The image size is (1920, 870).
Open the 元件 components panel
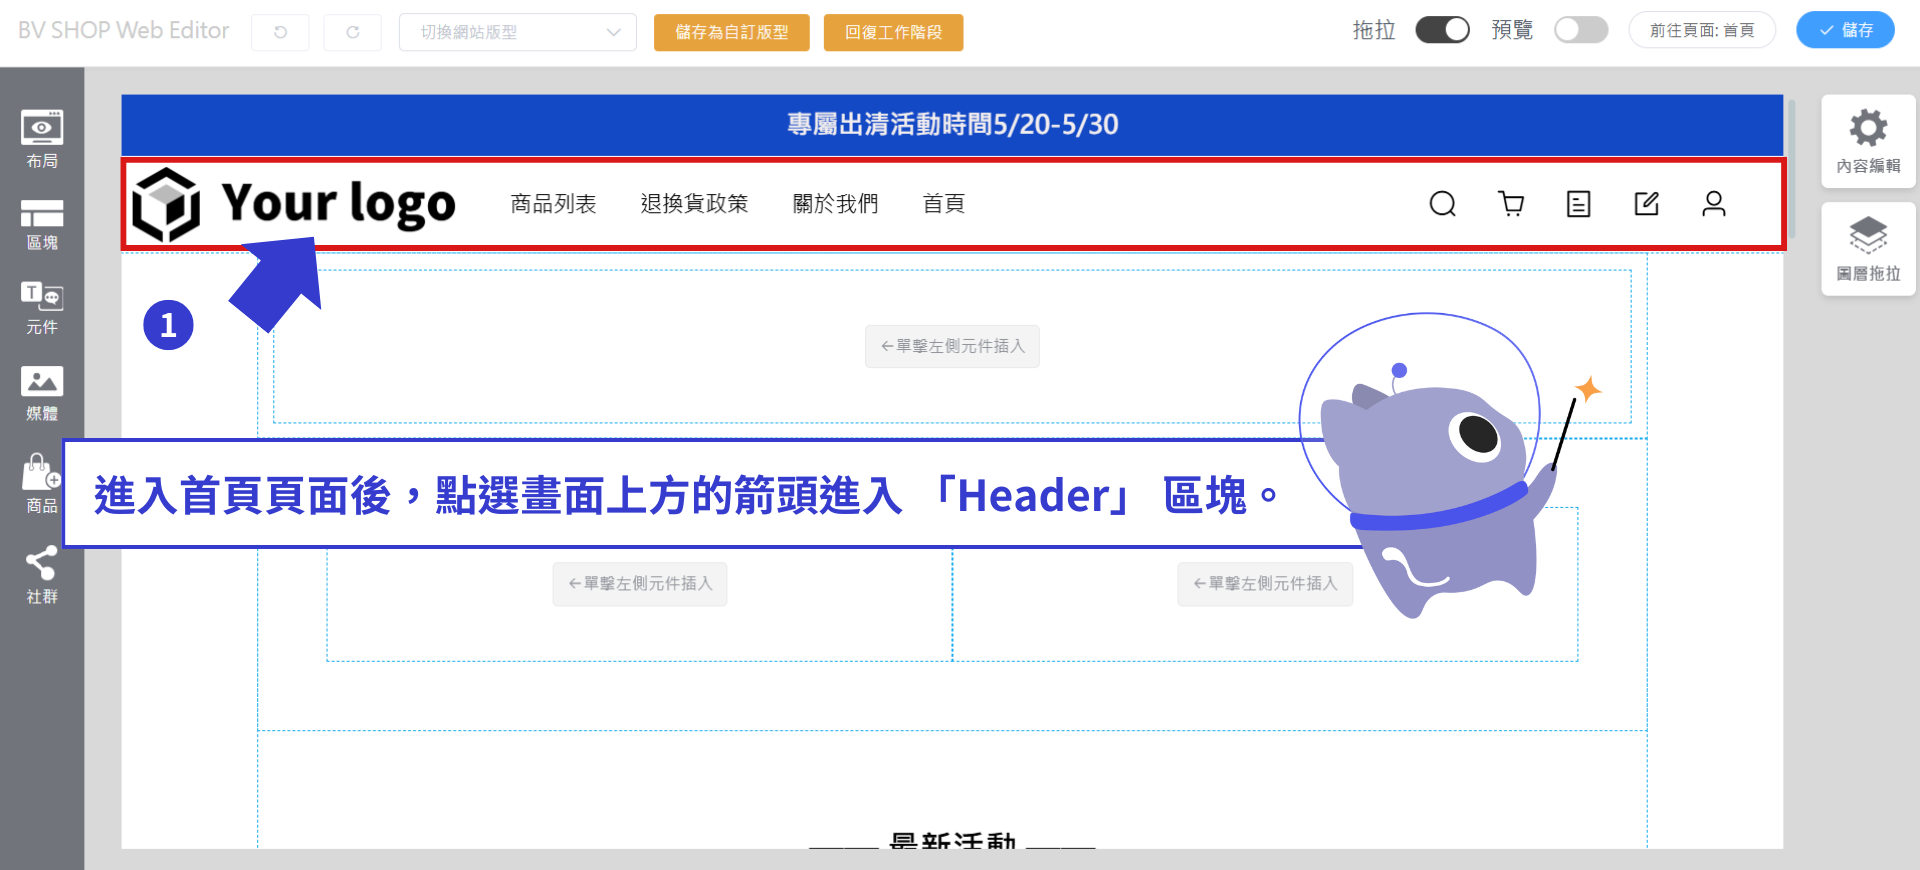pos(42,308)
